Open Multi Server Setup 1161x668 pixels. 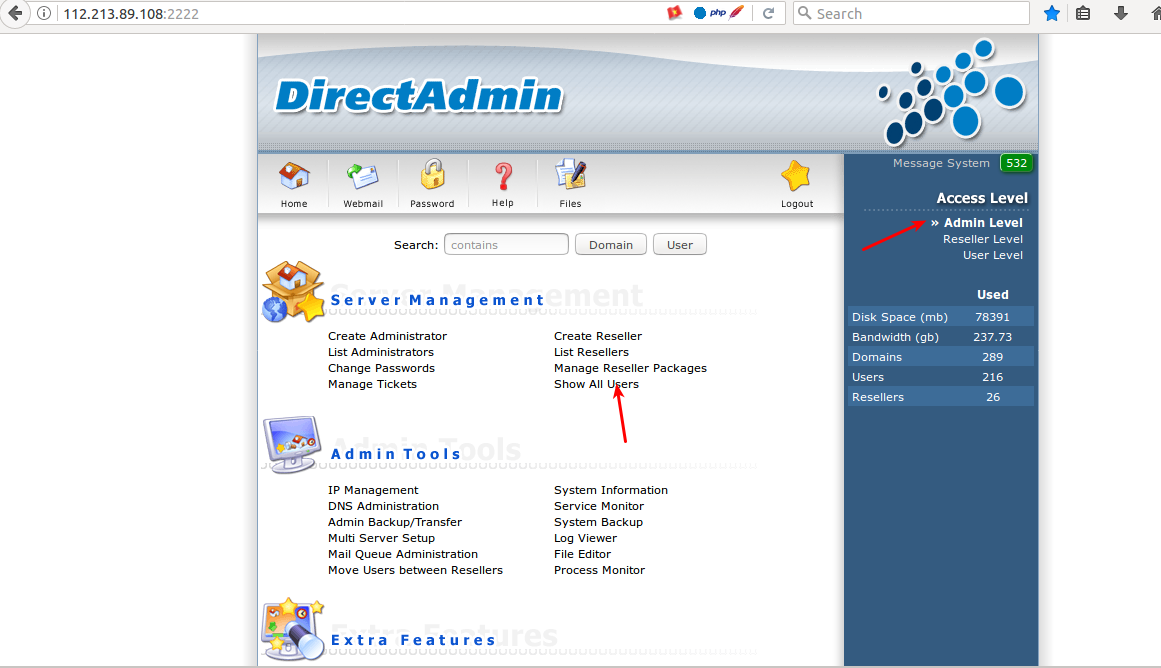pyautogui.click(x=381, y=538)
